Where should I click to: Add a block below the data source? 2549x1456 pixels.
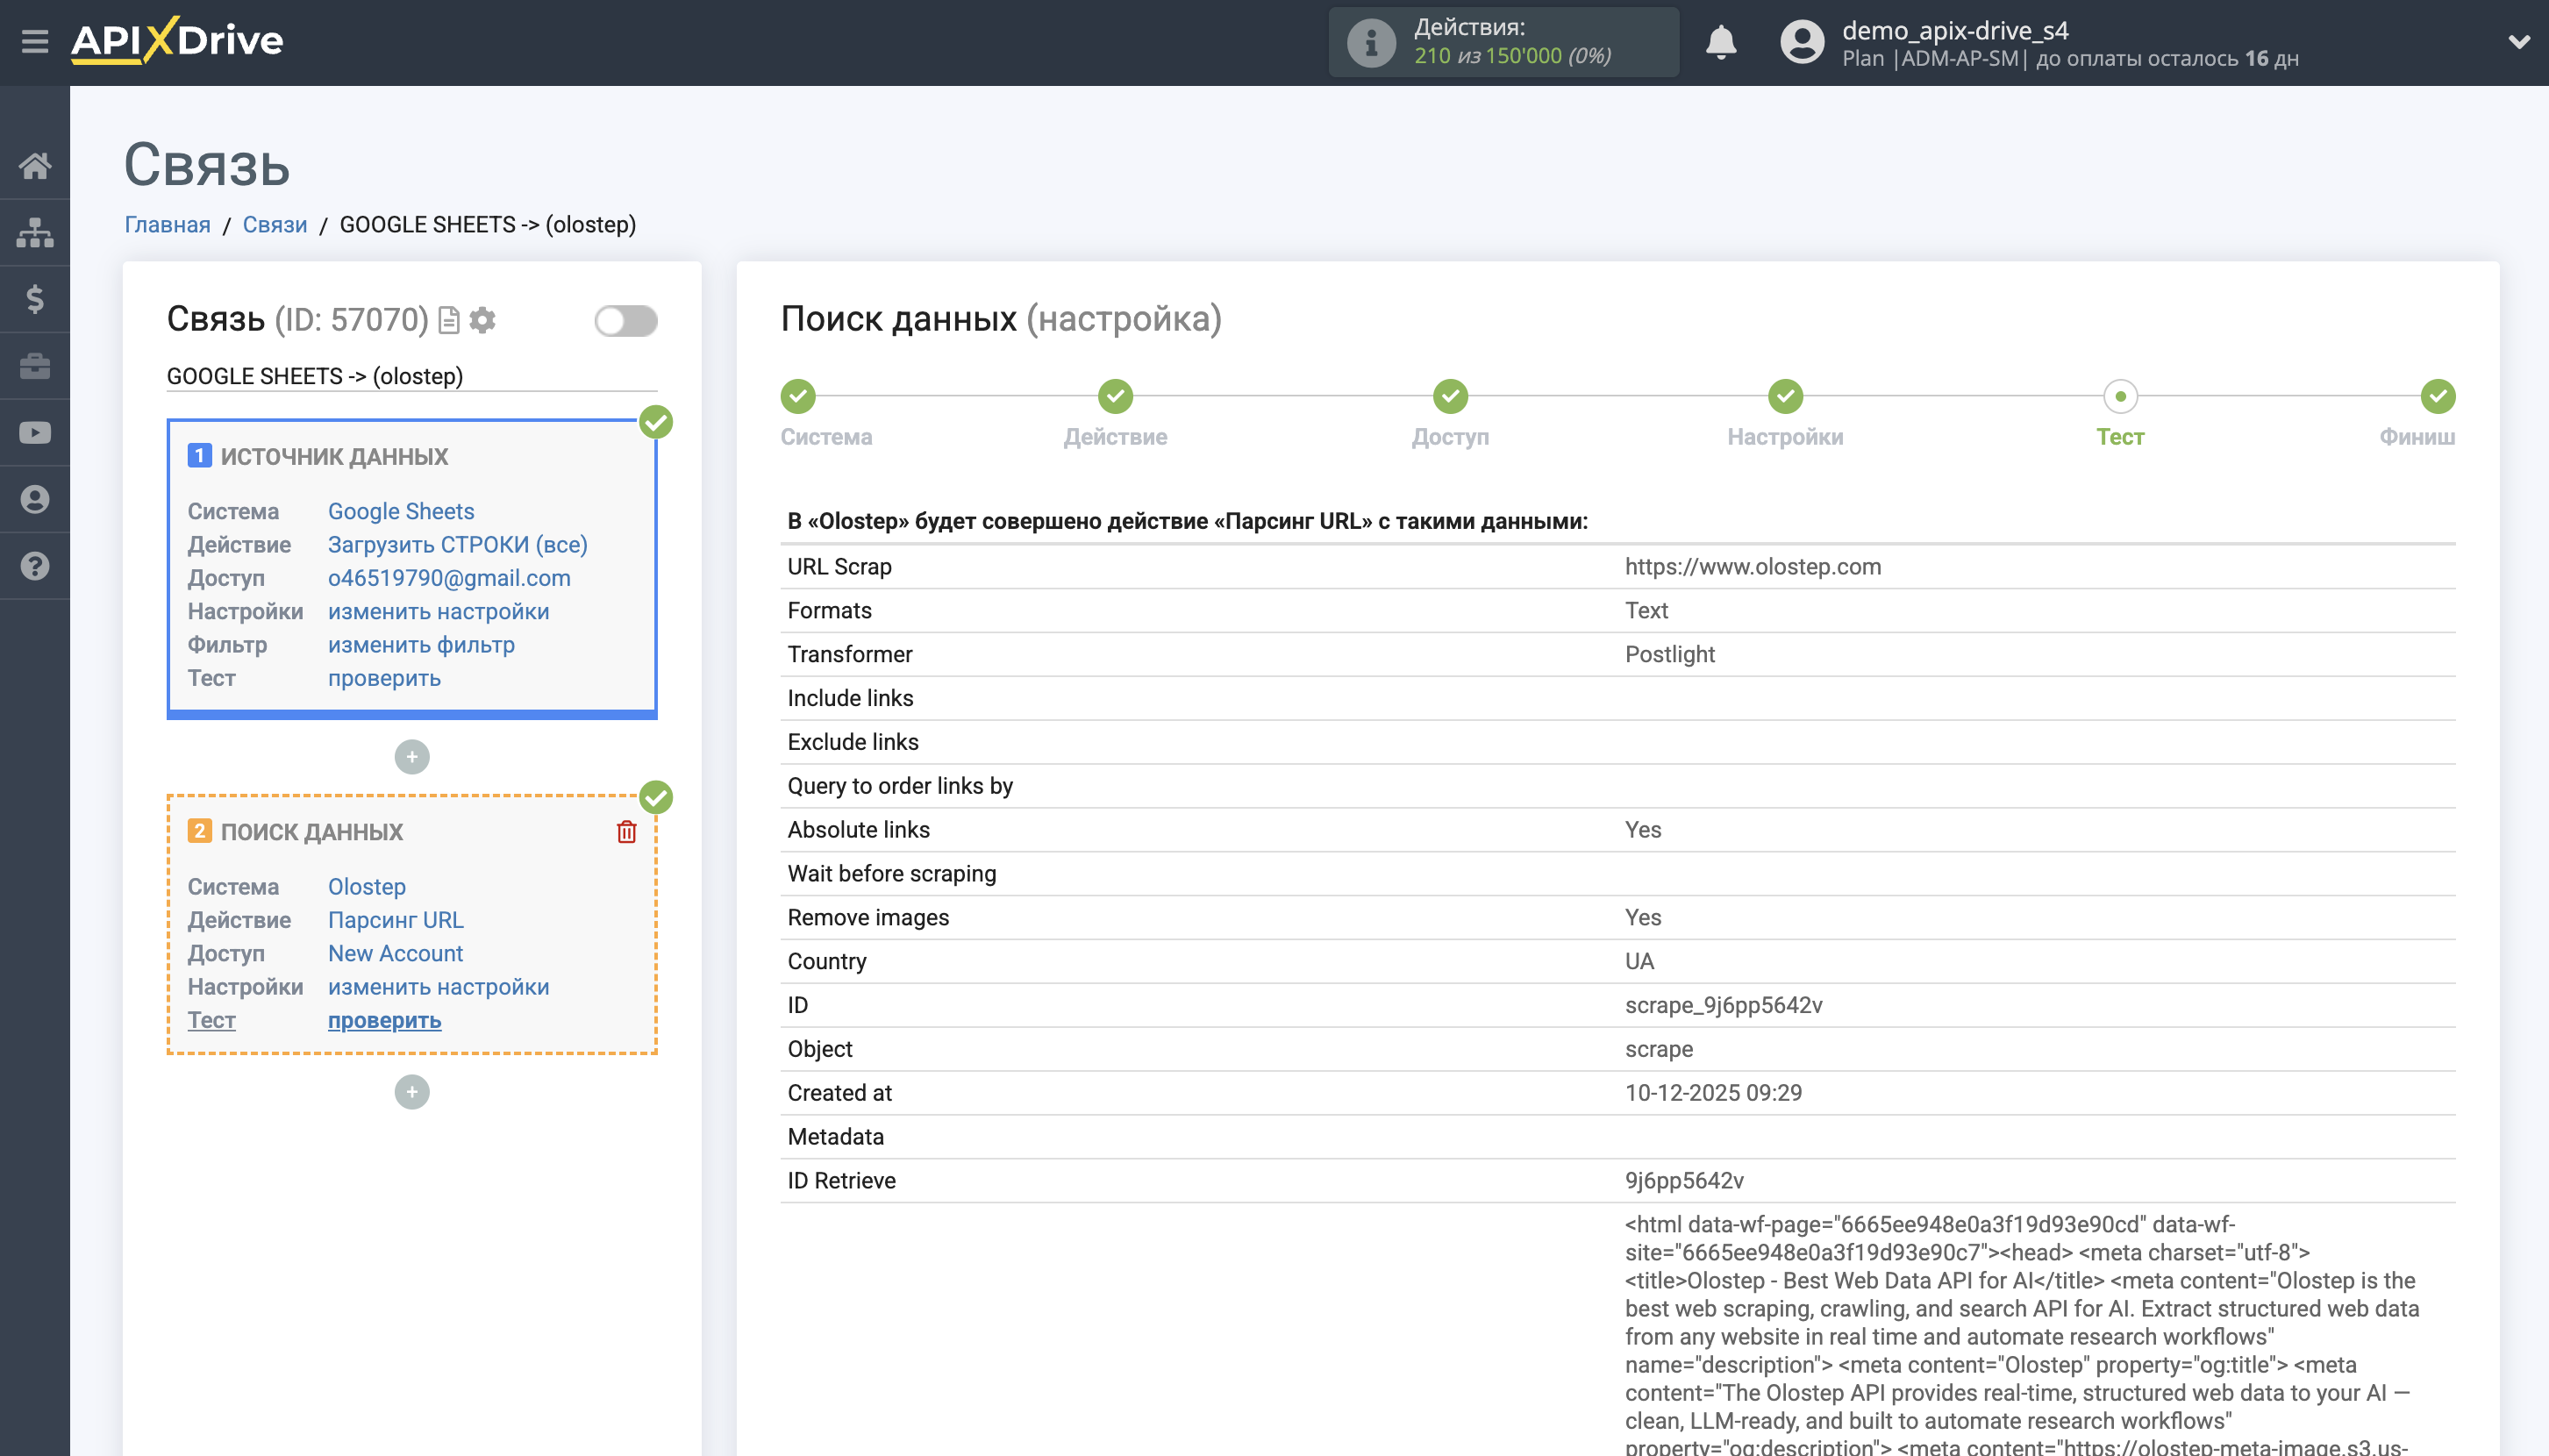coord(412,757)
